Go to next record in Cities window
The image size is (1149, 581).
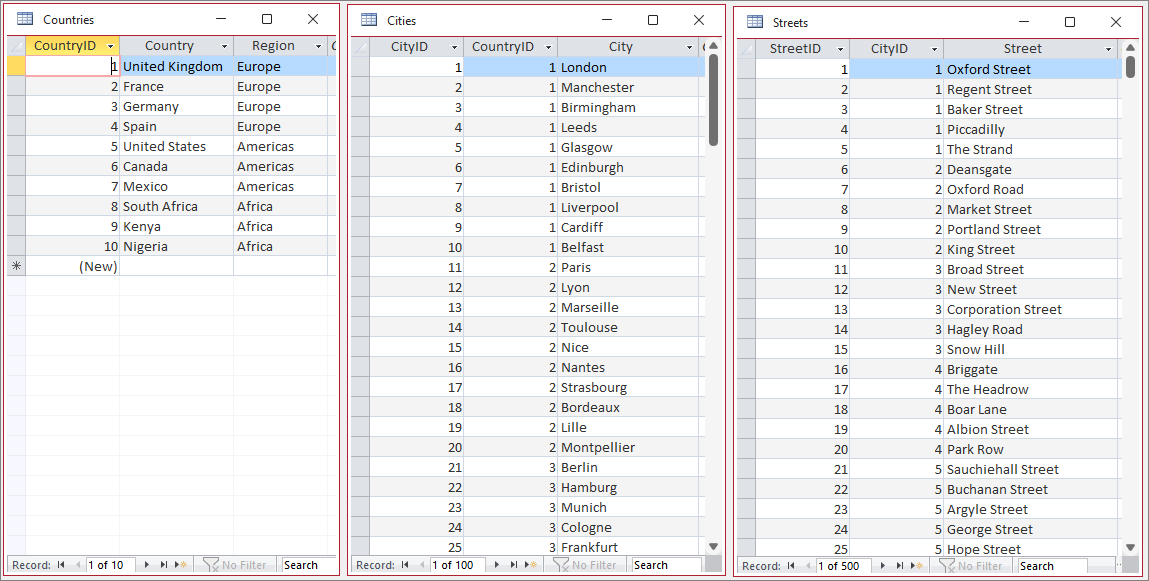(x=497, y=565)
